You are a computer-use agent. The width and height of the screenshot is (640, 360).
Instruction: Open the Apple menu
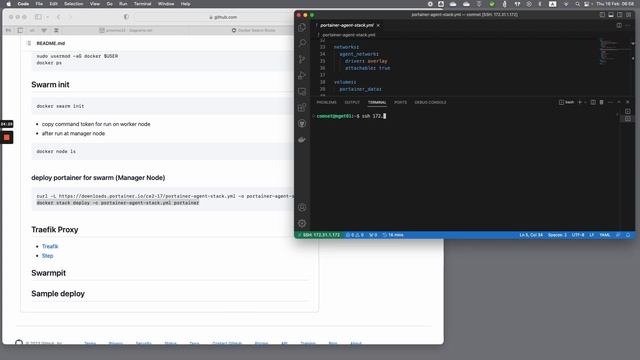9,4
